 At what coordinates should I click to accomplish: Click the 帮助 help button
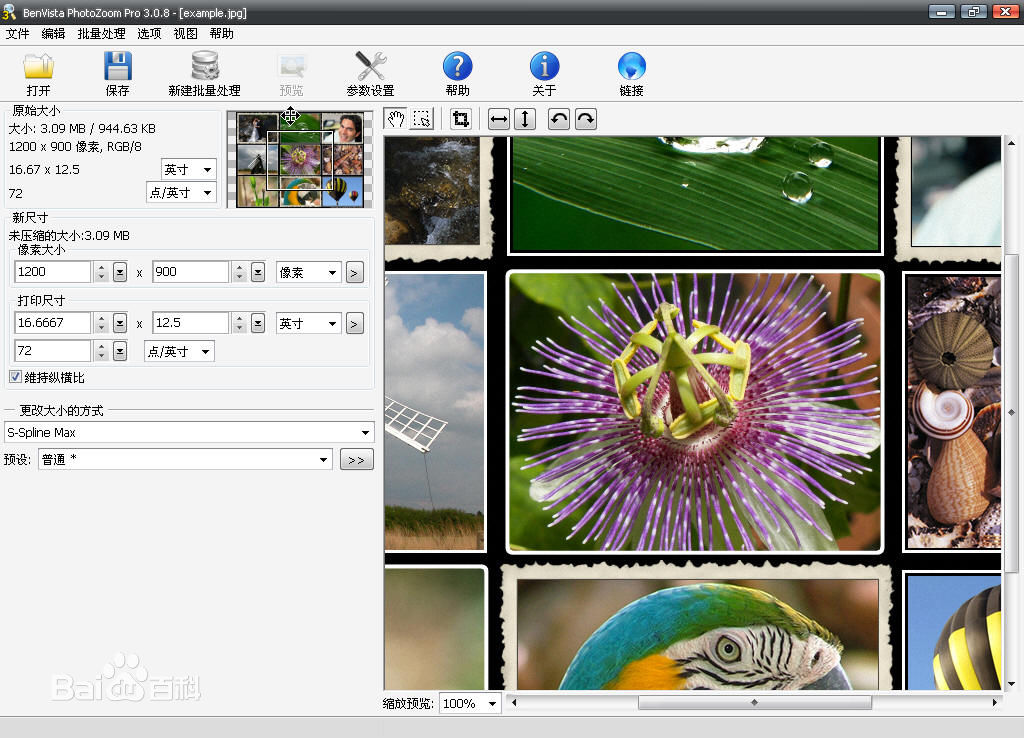457,70
